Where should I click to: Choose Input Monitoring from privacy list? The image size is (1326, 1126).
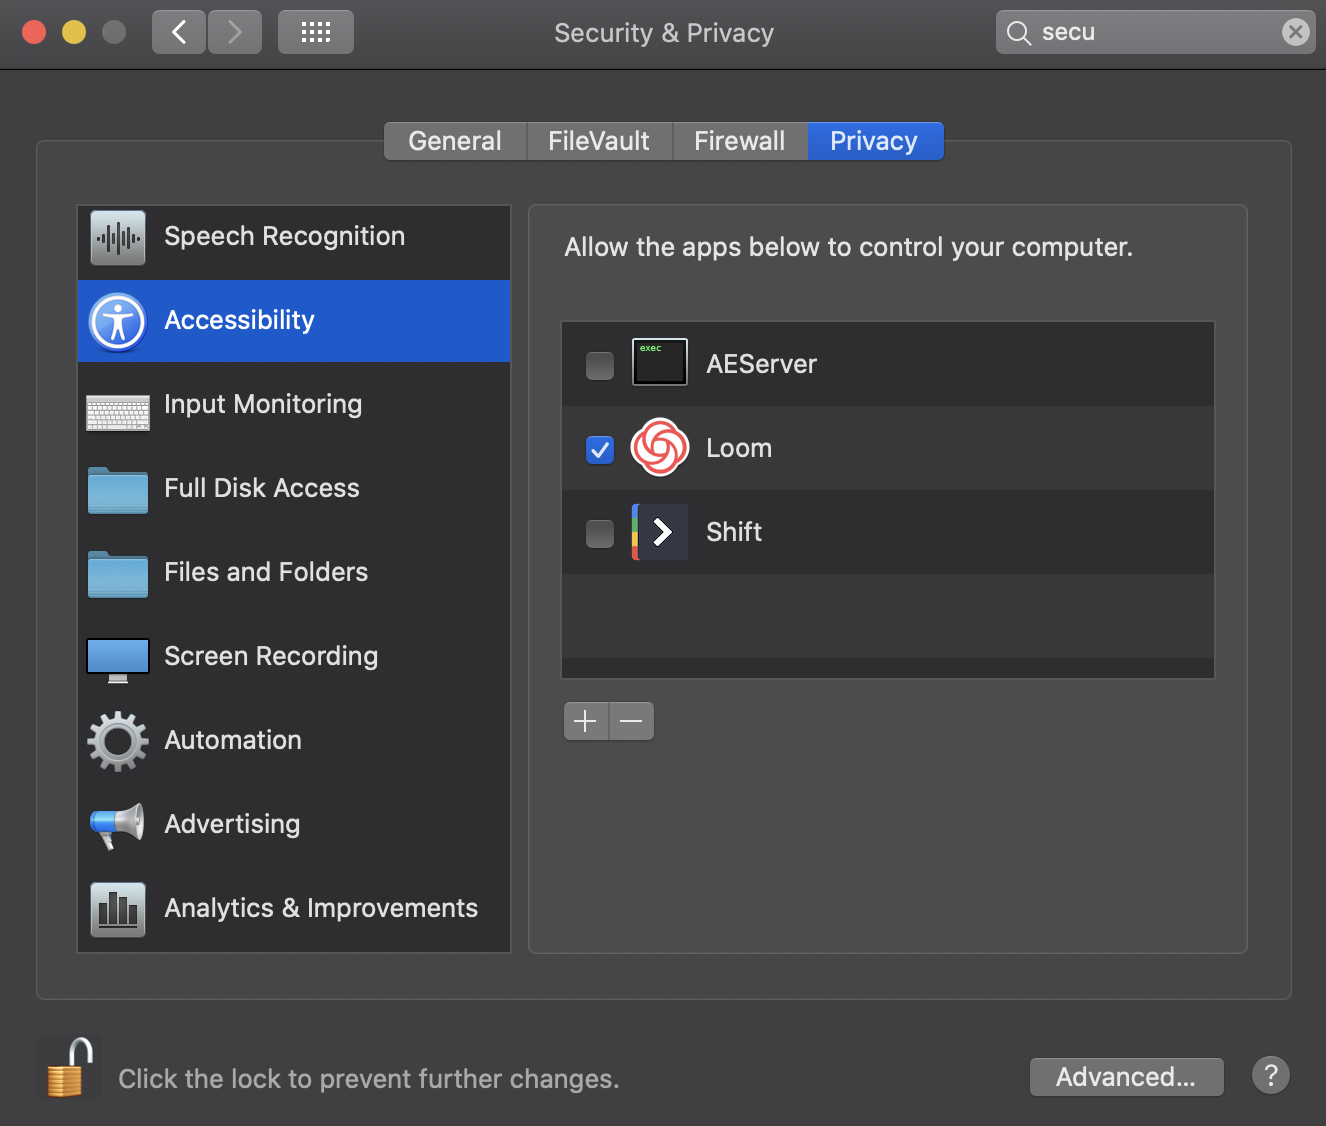coord(263,404)
